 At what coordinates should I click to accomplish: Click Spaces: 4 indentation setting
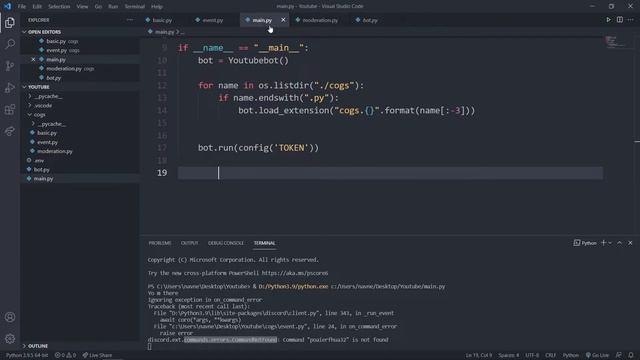[509, 355]
